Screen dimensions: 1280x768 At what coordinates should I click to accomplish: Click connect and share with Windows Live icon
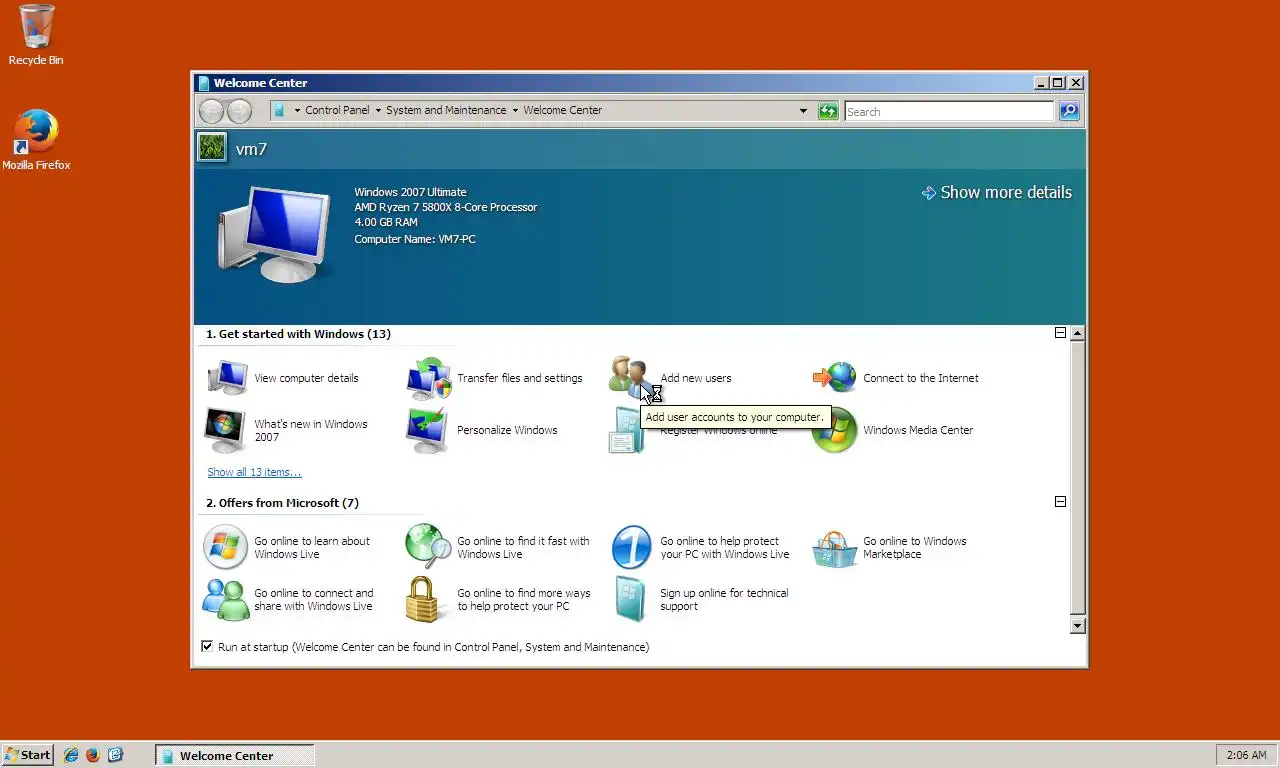point(226,599)
